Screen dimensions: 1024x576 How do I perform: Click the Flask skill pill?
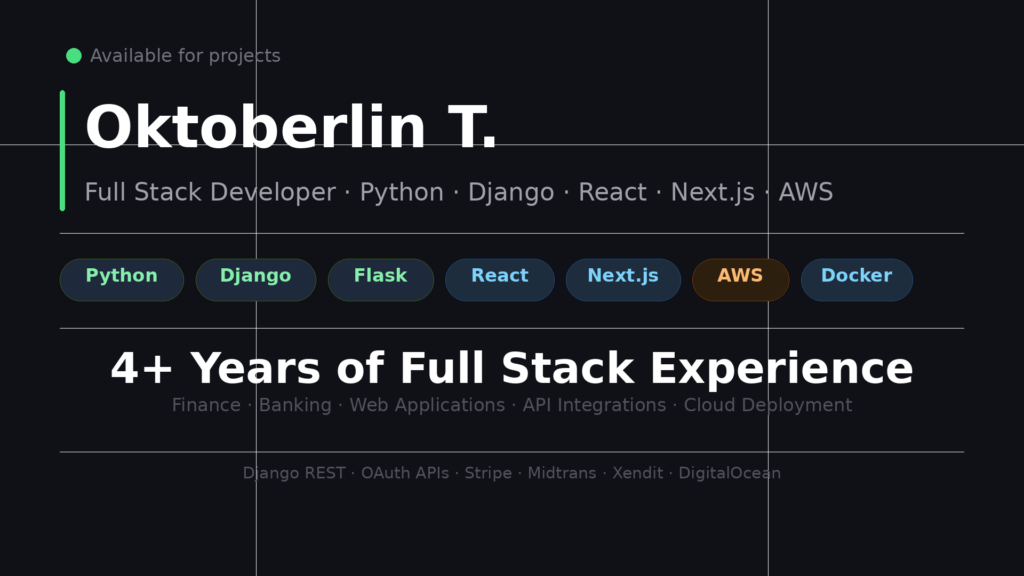pos(381,280)
